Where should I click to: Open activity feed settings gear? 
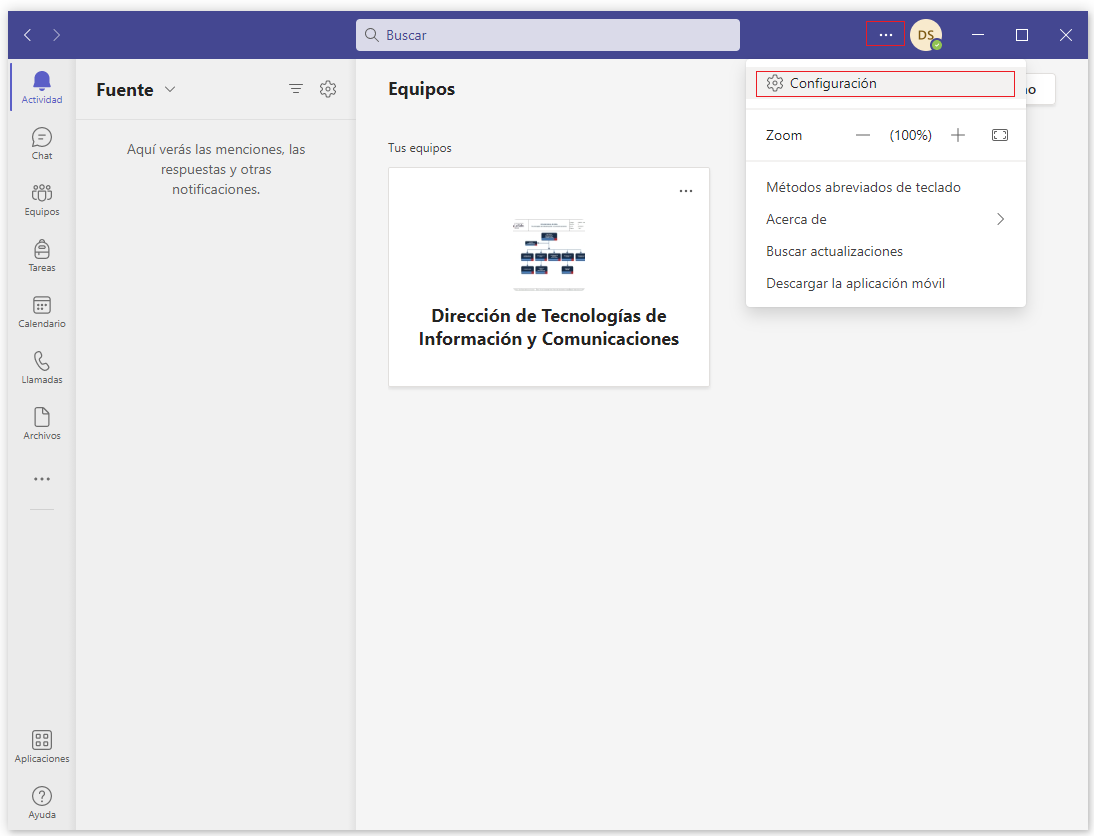click(328, 89)
